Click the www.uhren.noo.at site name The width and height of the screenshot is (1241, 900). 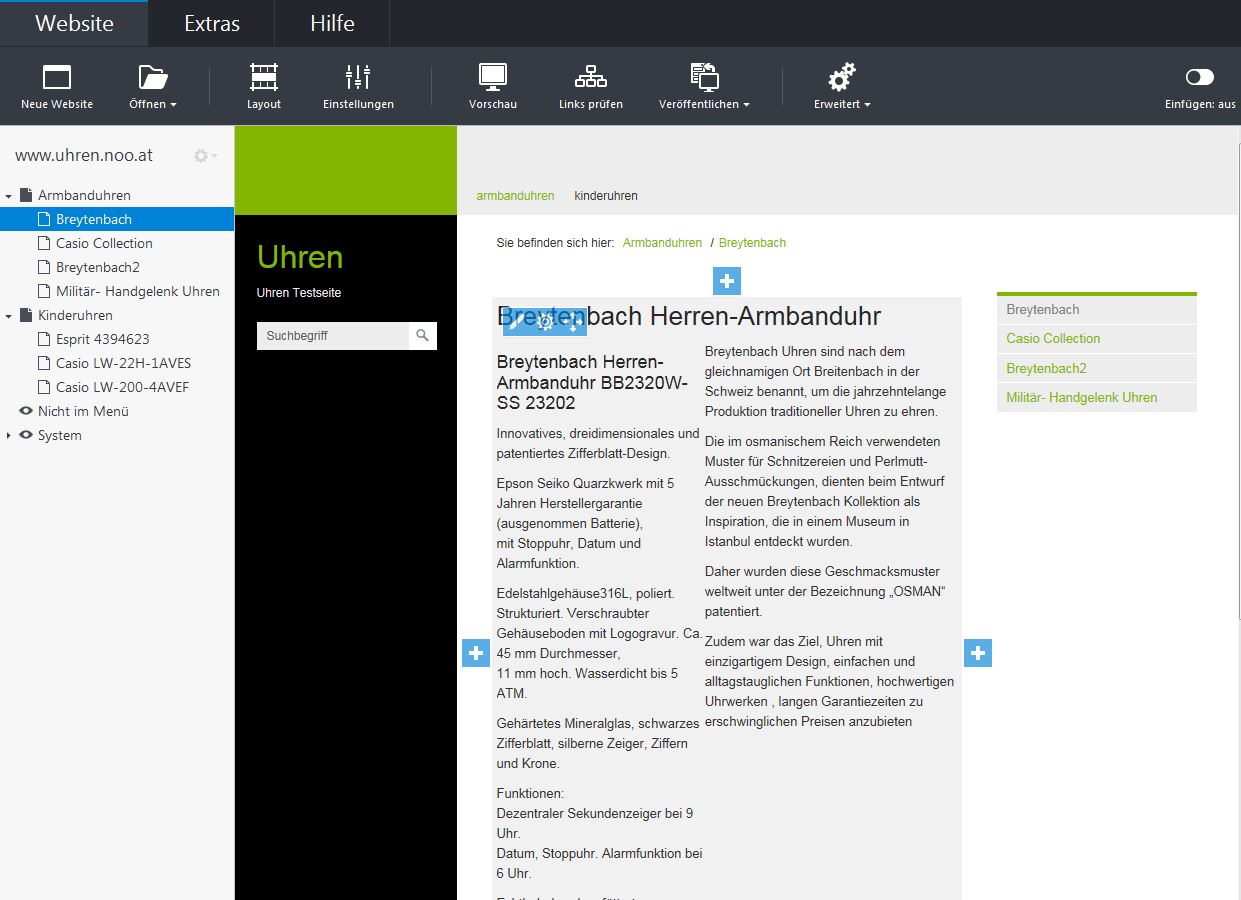coord(84,155)
